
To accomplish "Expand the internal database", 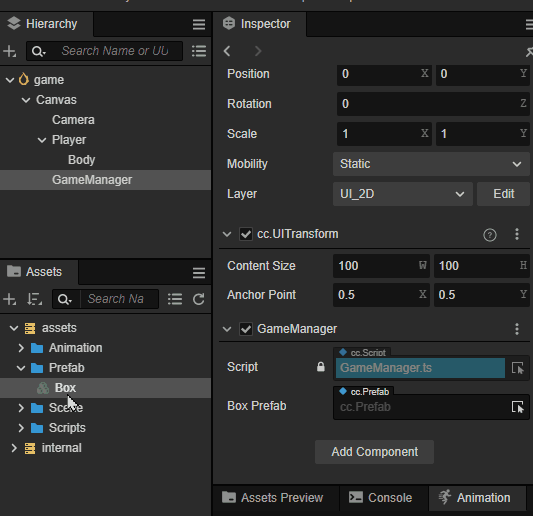I will coord(14,448).
